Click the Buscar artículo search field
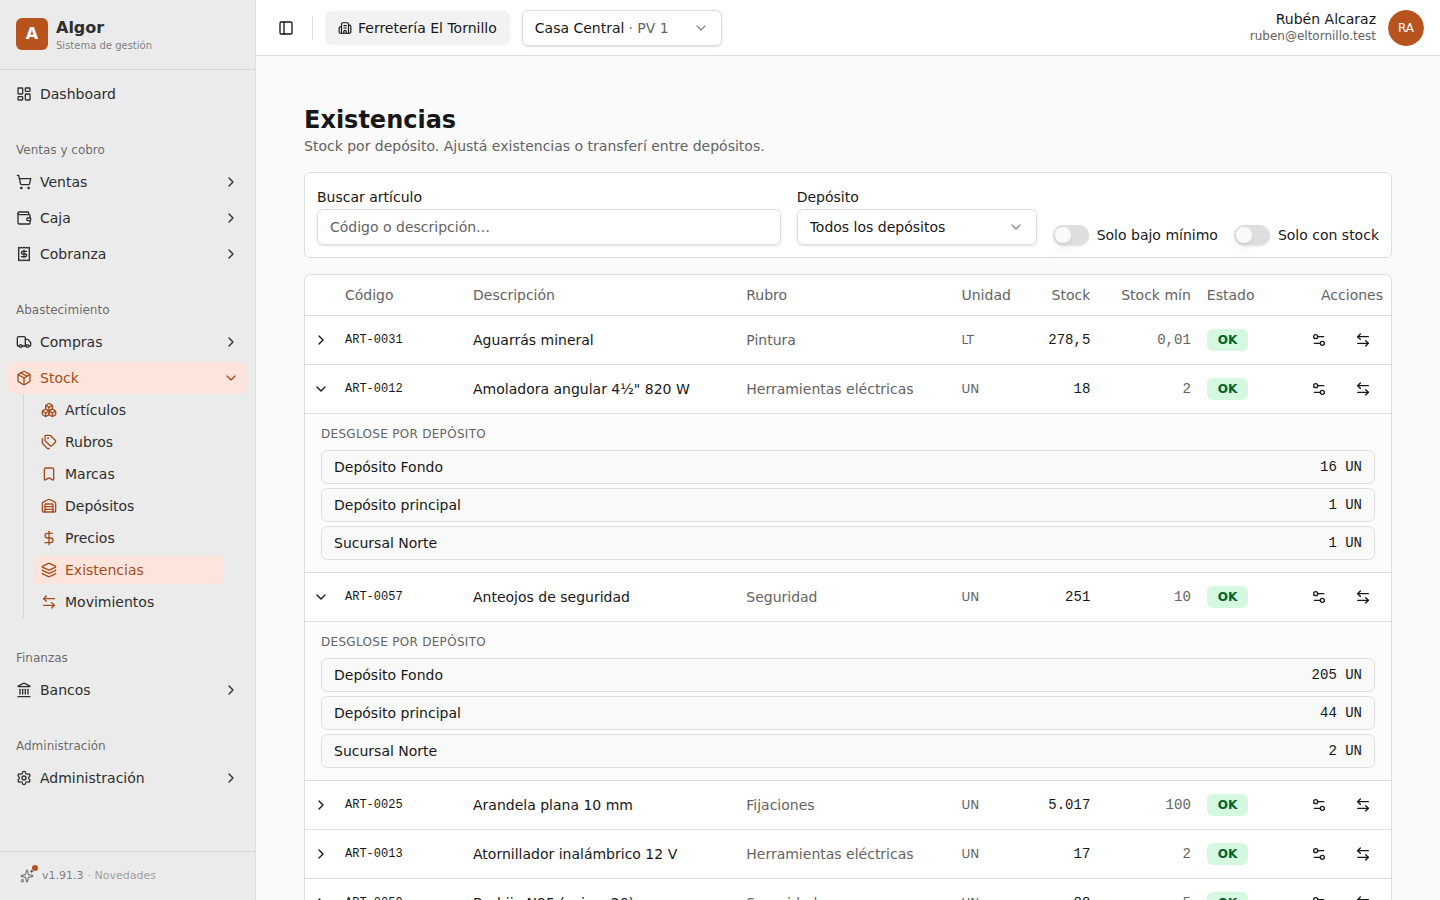Screen dimensions: 1440x900 549,227
